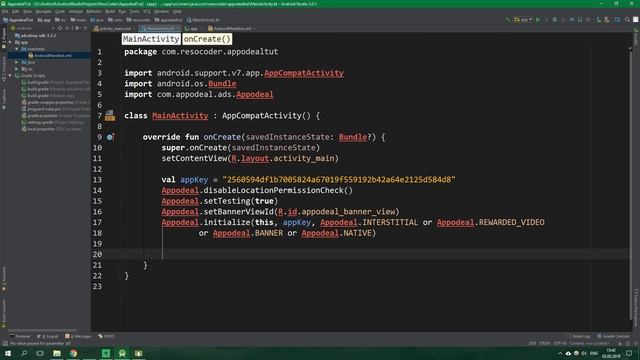The image size is (640, 360).
Task: Open the View menu
Action: coord(27,11)
